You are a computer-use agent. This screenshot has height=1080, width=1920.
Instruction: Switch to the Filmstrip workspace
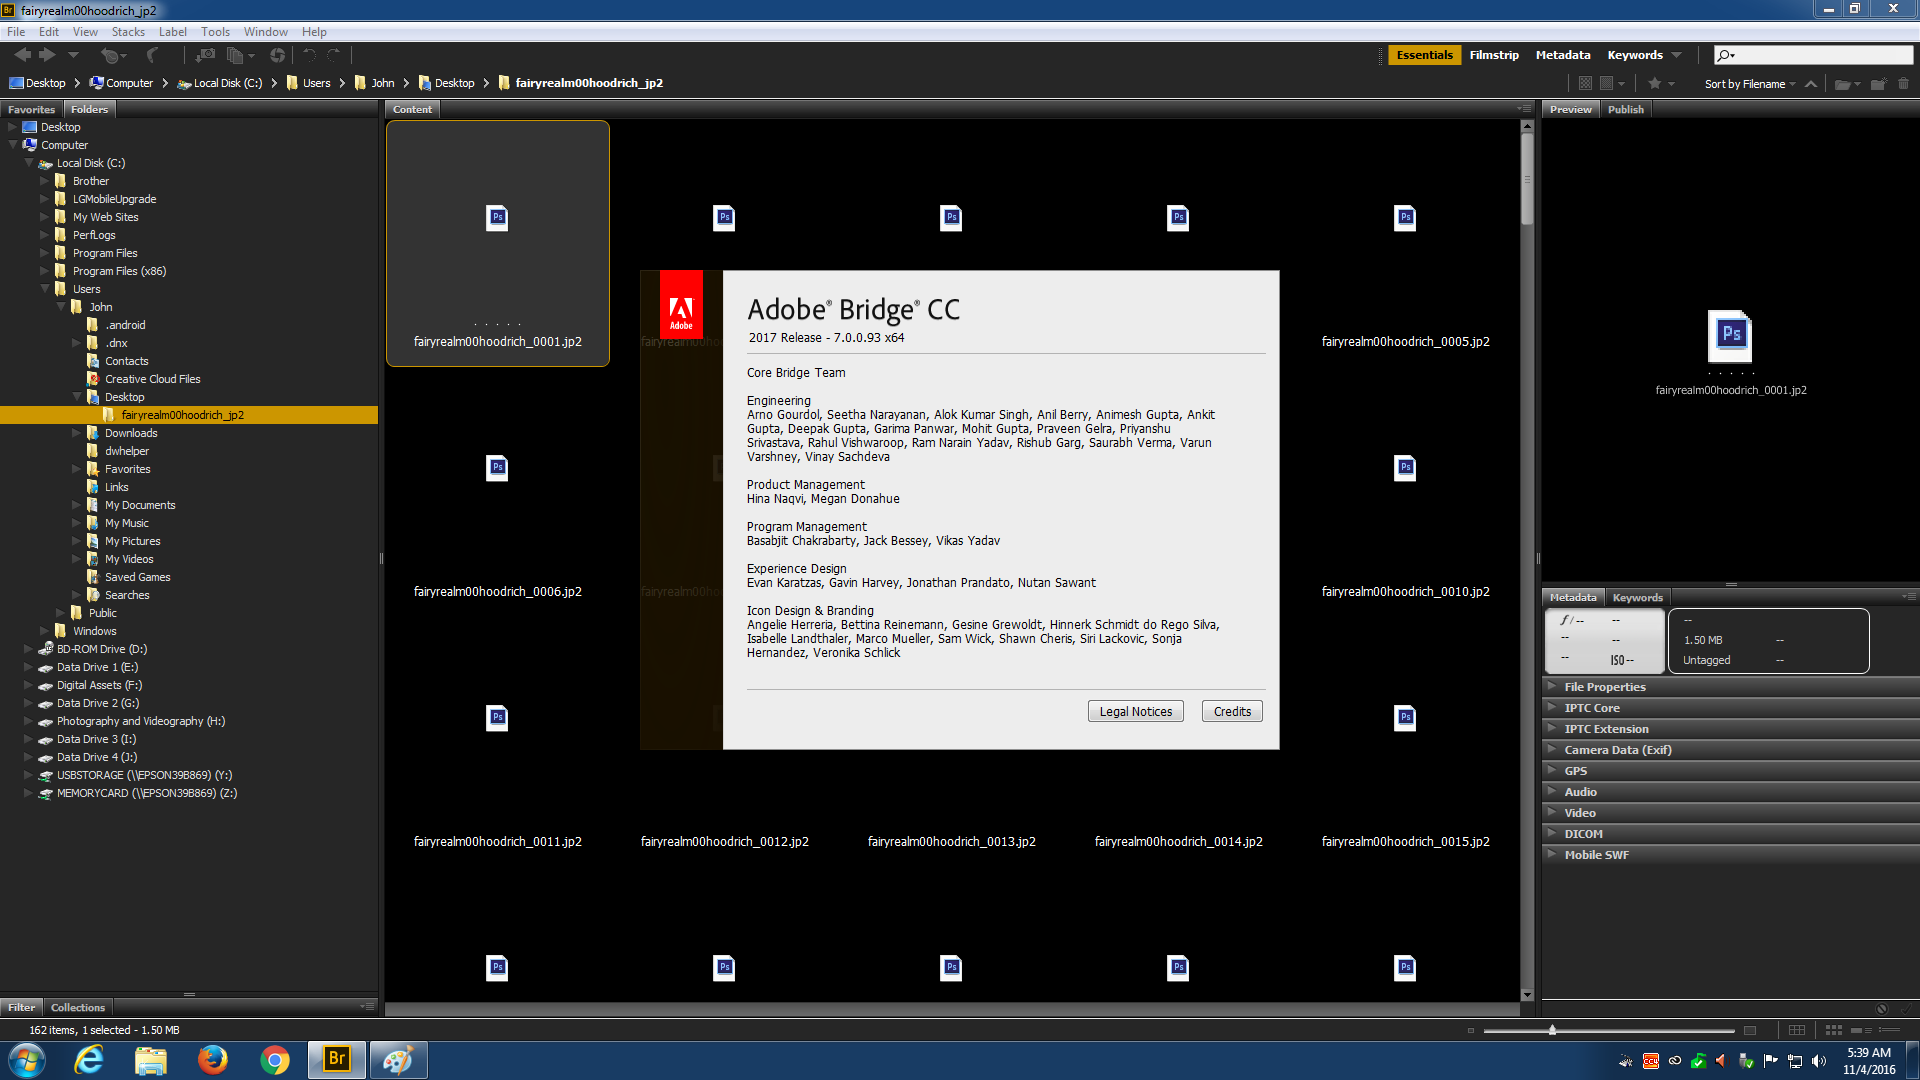[1493, 55]
